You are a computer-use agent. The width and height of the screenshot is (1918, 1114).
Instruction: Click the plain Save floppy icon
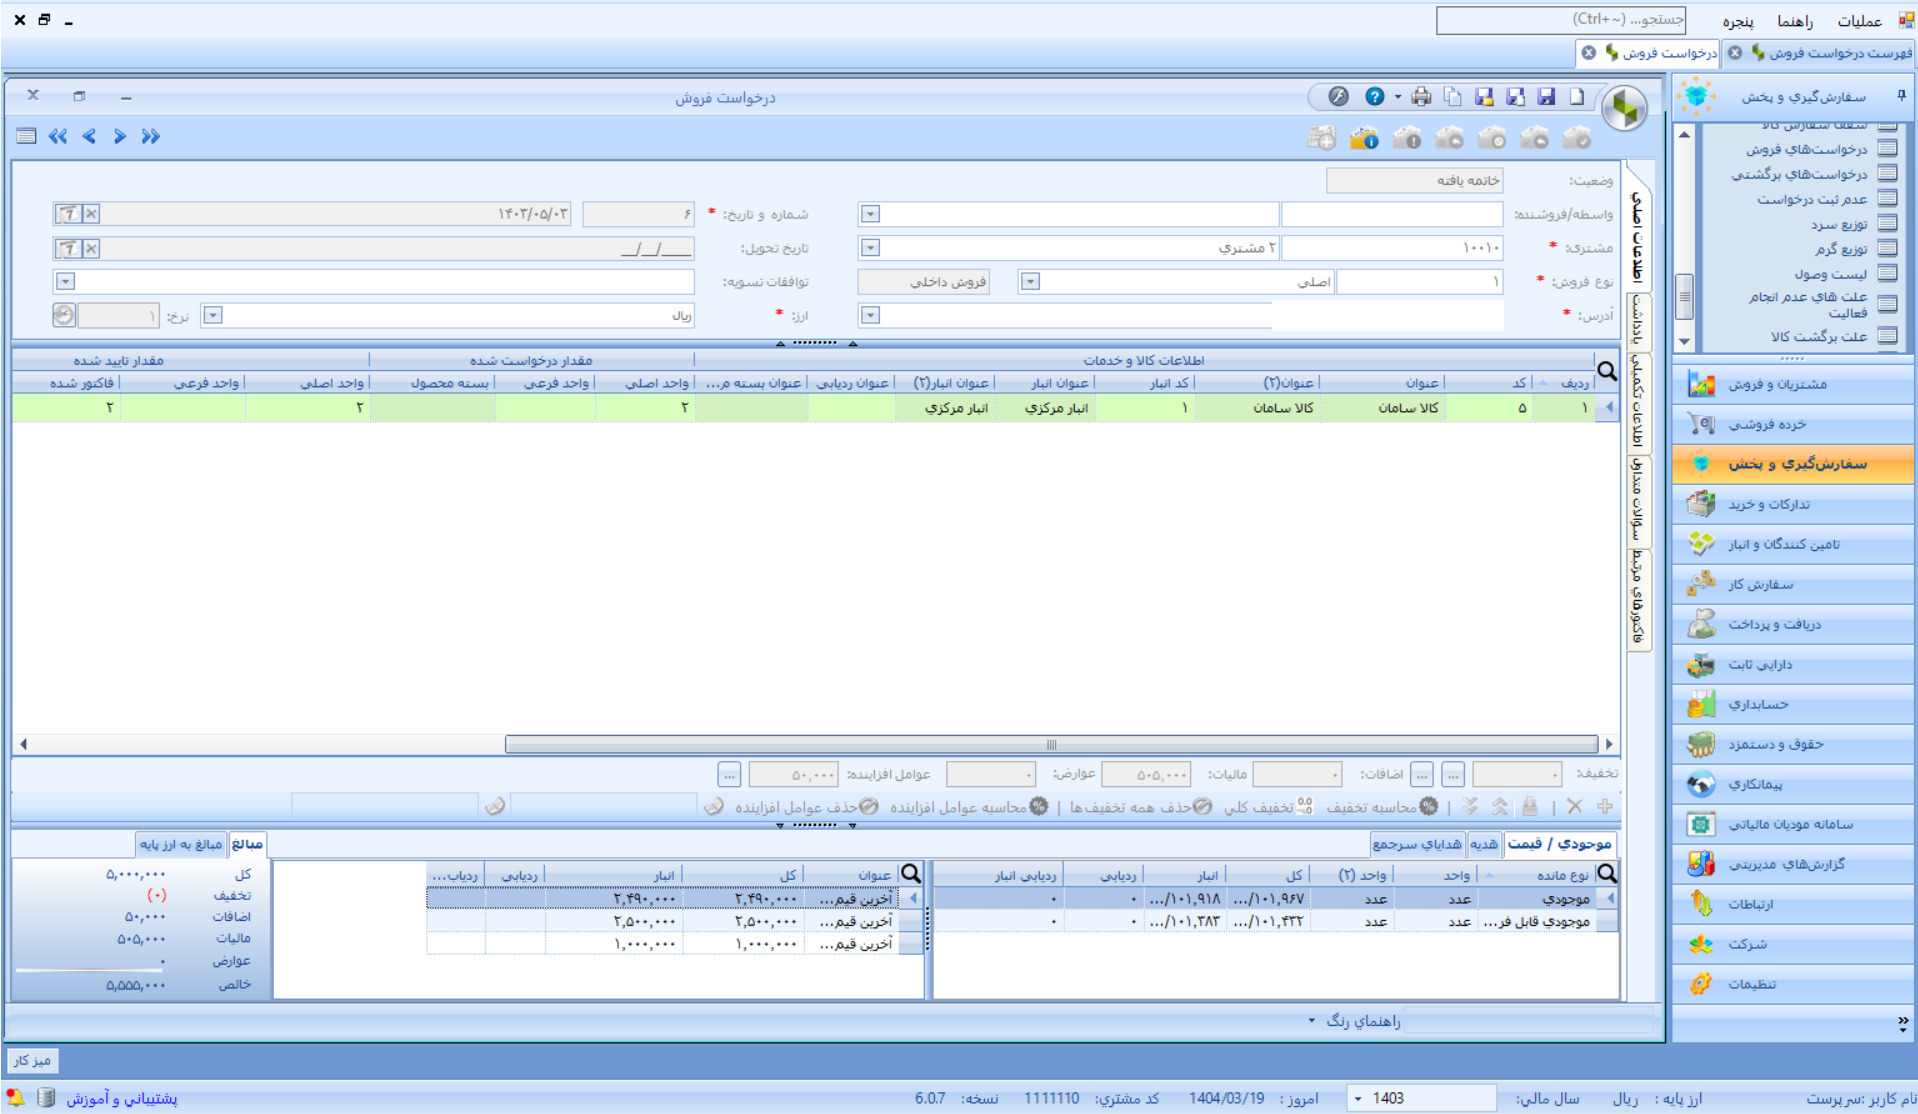[1546, 97]
